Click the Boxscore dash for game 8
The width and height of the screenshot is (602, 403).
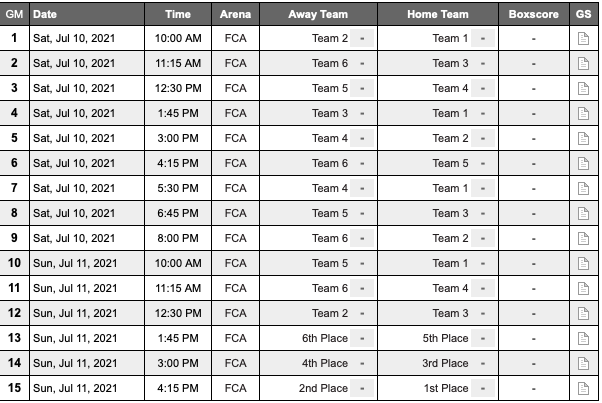pyautogui.click(x=534, y=213)
